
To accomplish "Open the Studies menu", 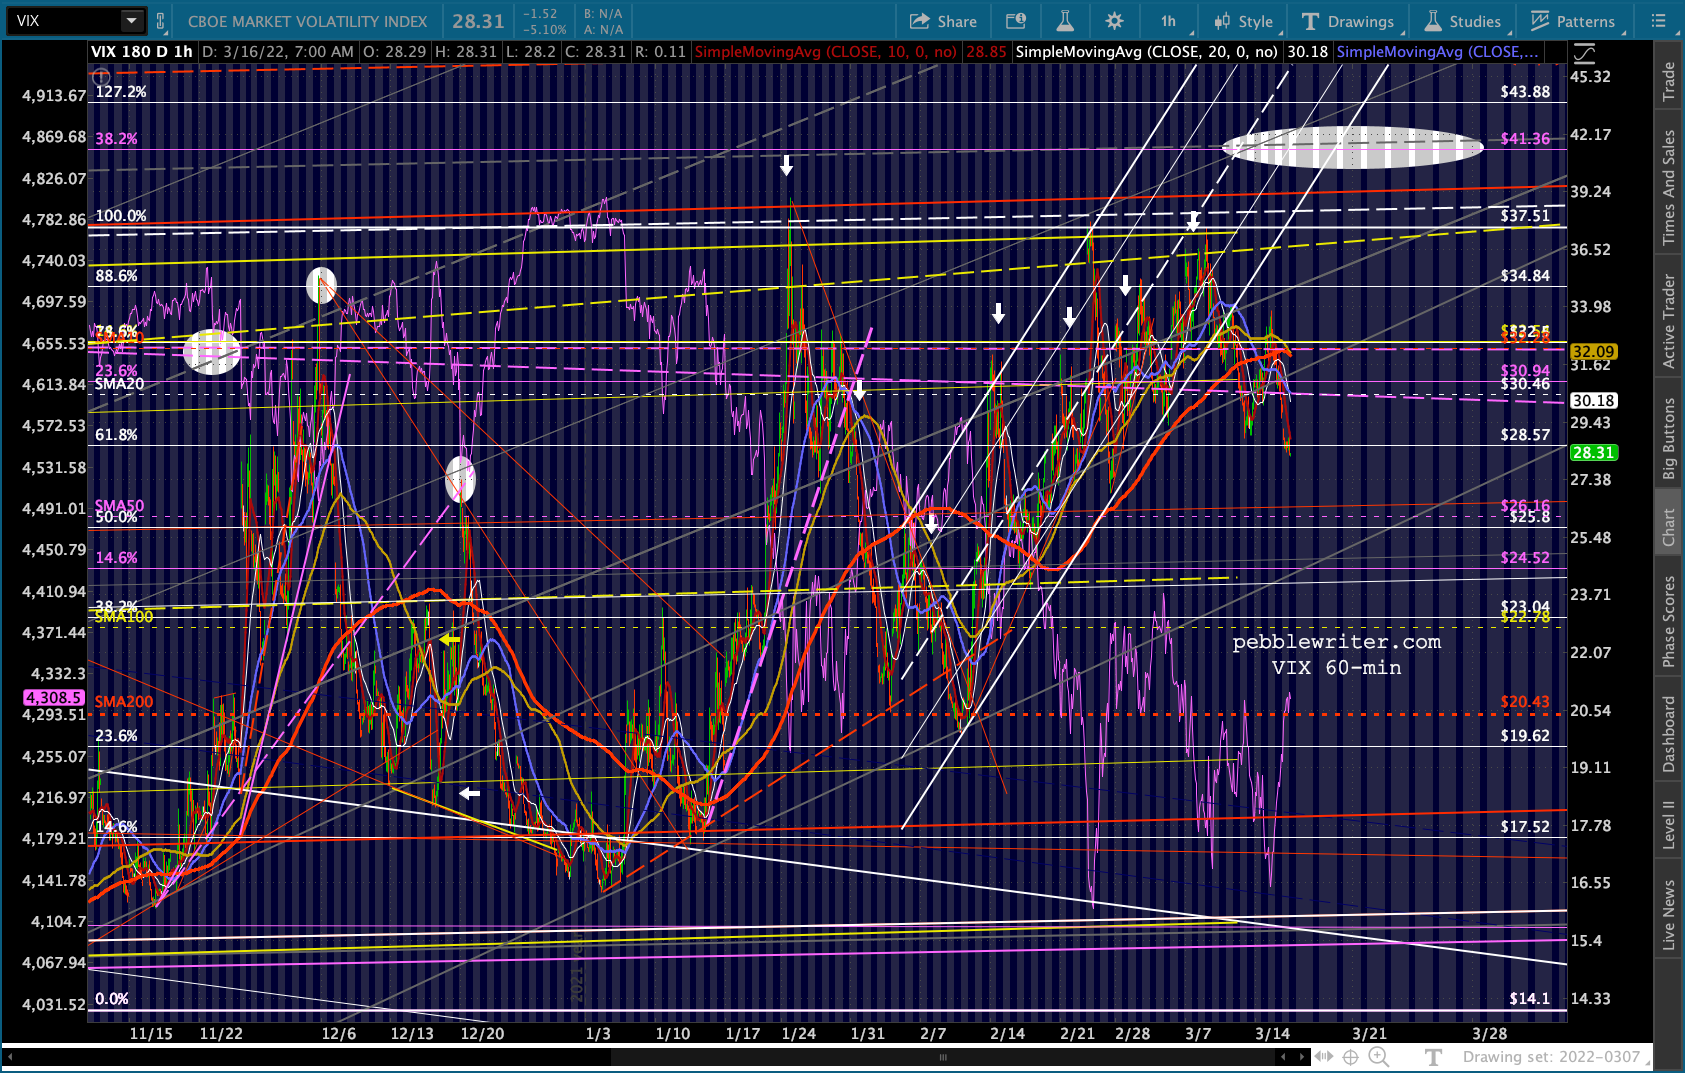I will pyautogui.click(x=1462, y=21).
